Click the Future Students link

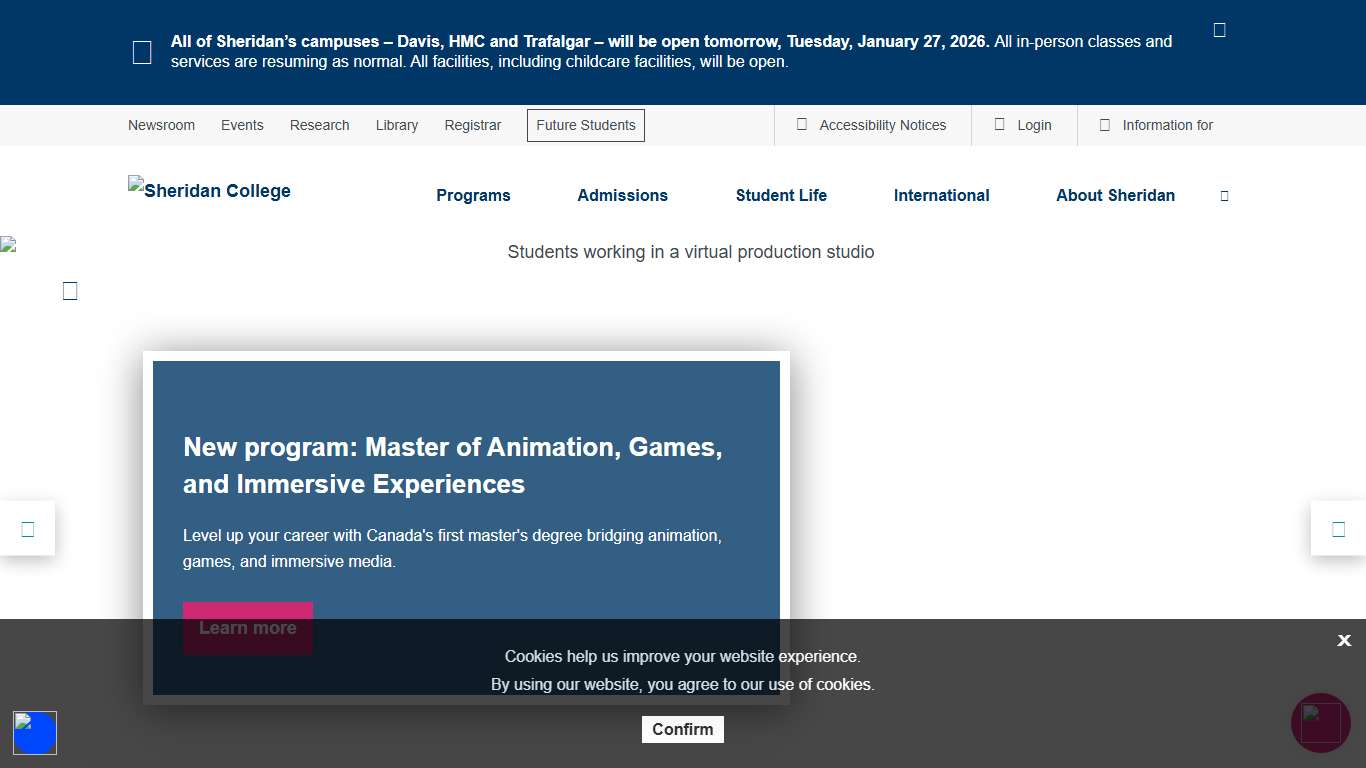point(585,125)
